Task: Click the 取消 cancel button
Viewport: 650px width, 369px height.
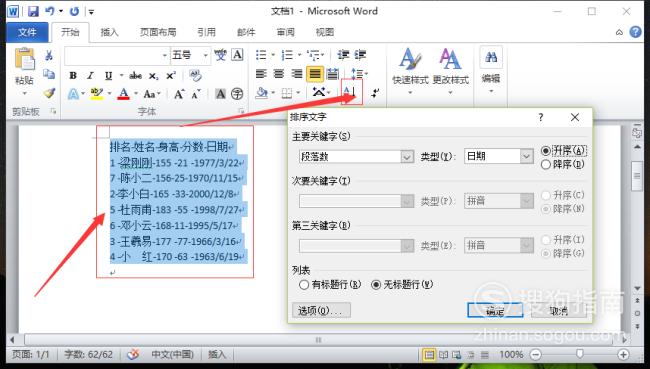Action: coord(558,310)
